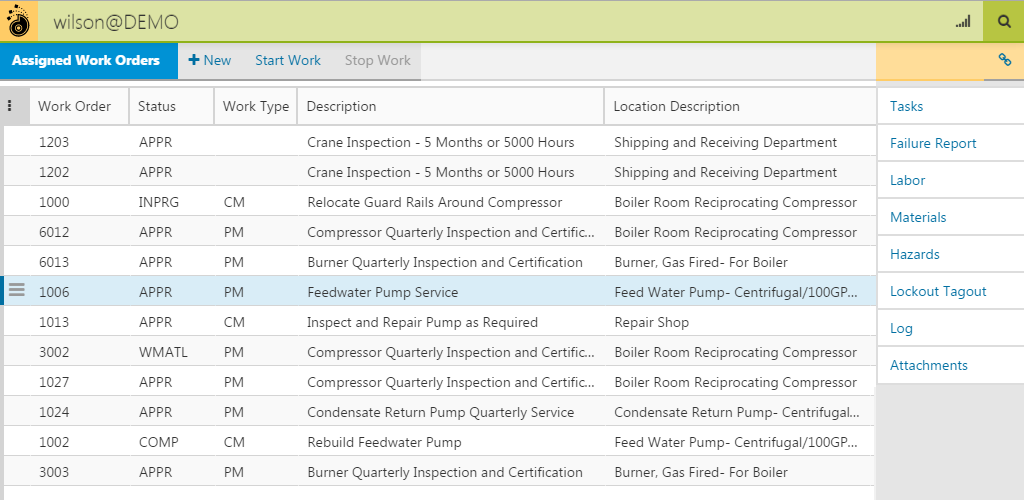Sort by the Work Order column header
Screen dimensions: 1024x500
click(74, 106)
